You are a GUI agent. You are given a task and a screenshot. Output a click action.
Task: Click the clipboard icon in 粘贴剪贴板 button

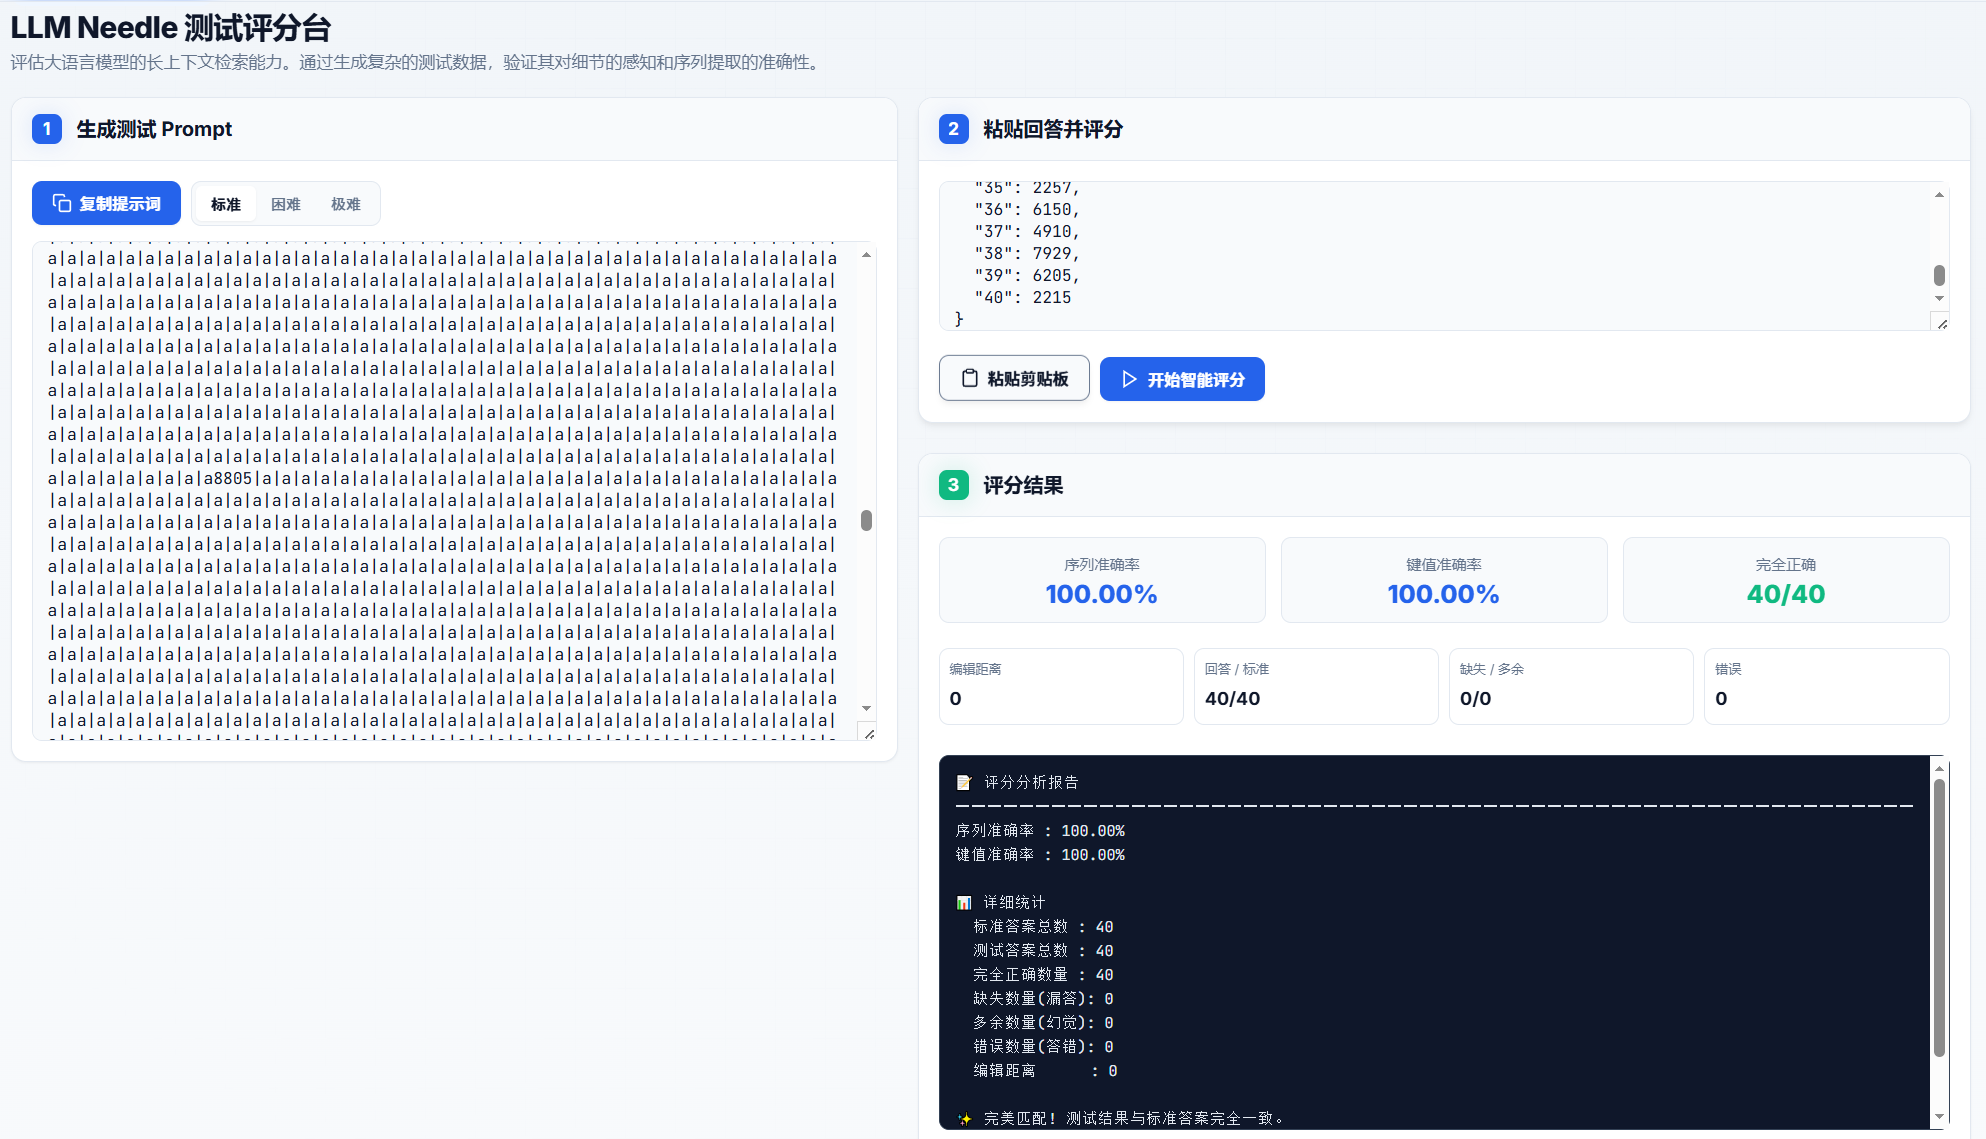click(x=969, y=378)
